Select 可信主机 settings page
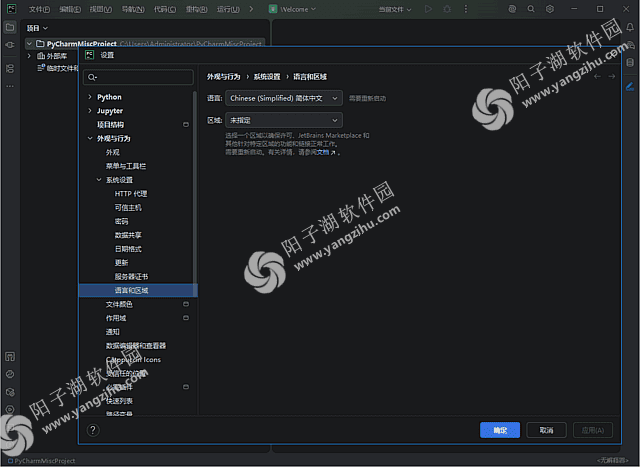The height and width of the screenshot is (467, 640). point(128,207)
